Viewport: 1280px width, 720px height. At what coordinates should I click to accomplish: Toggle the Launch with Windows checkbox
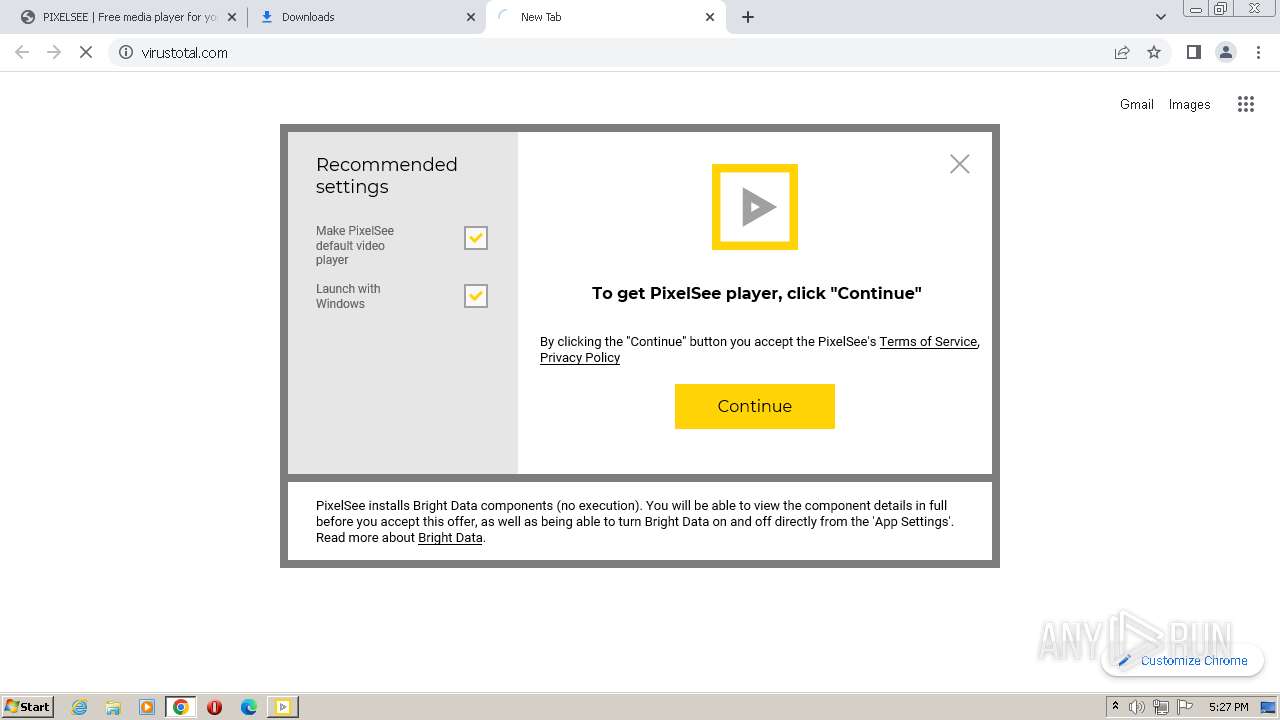(476, 296)
